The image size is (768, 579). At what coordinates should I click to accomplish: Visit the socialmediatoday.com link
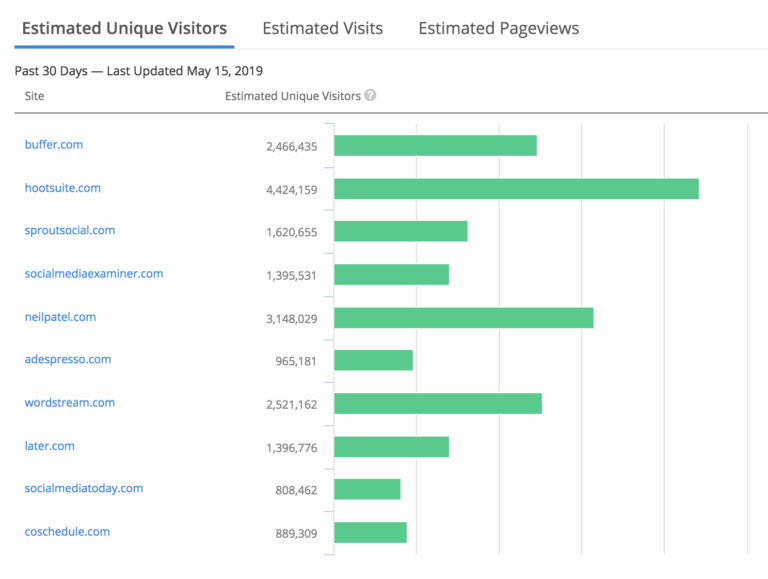[x=84, y=488]
